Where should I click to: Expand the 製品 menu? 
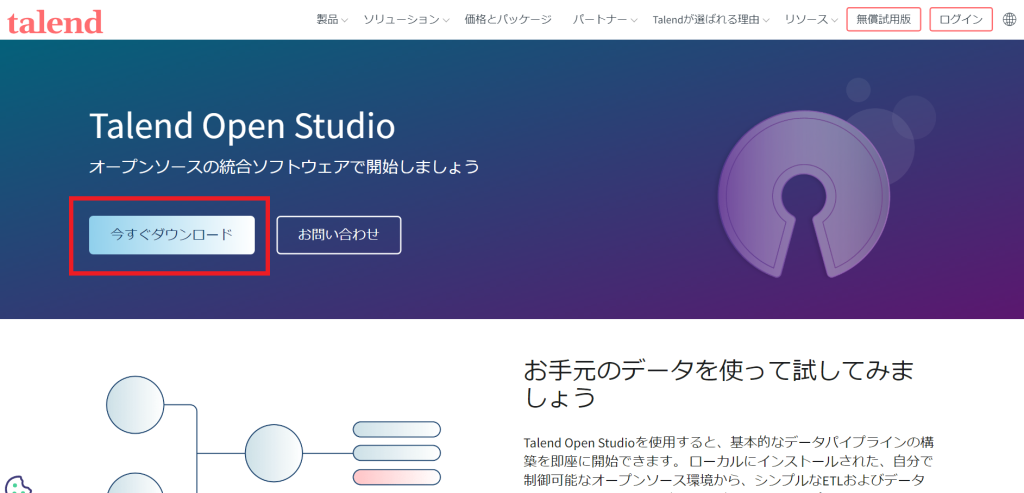332,20
